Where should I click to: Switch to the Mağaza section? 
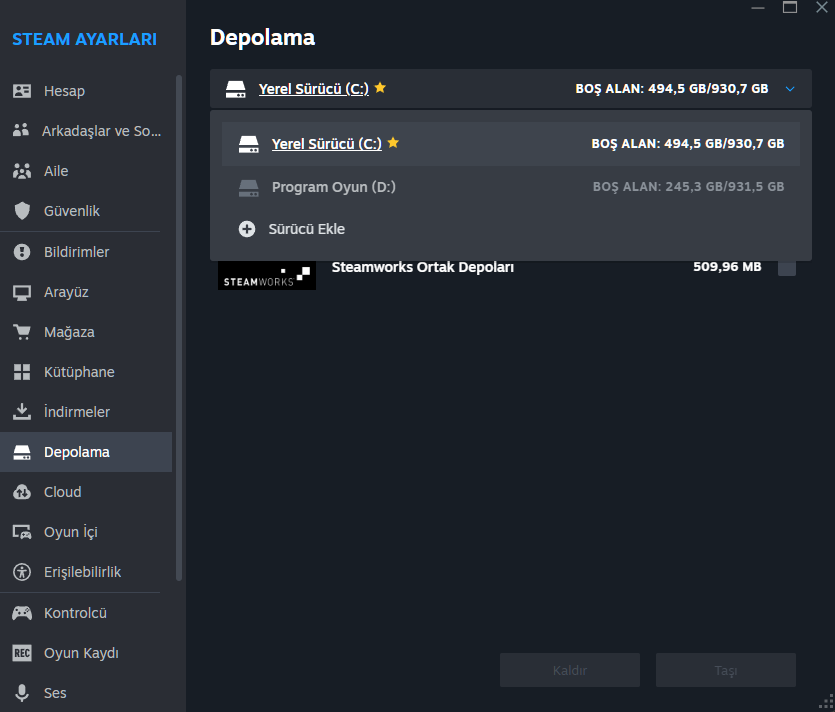(x=86, y=332)
